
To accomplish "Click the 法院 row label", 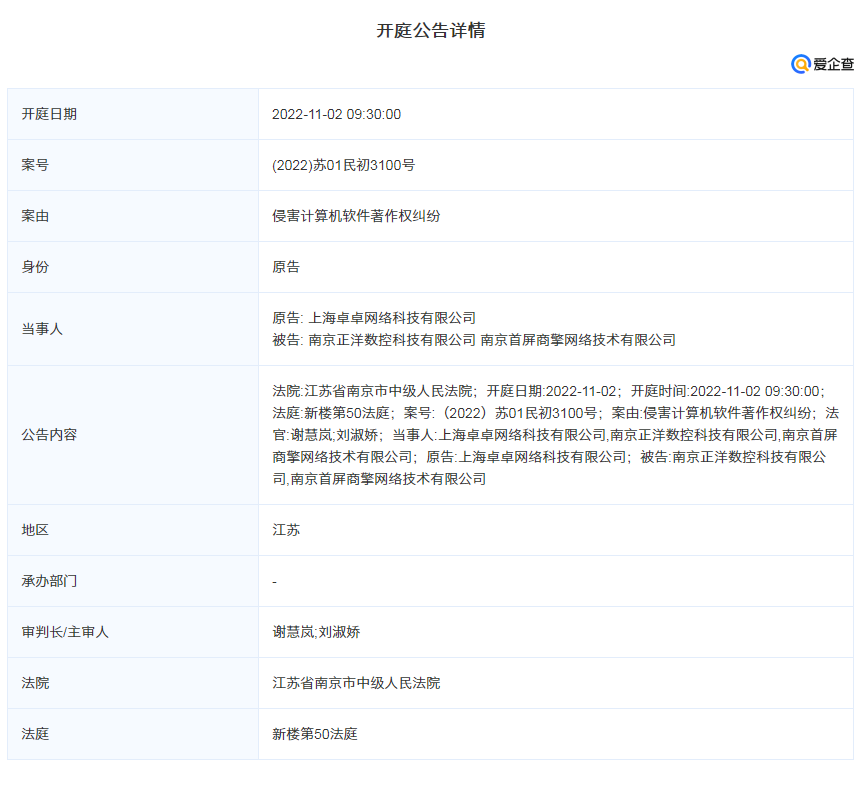I will 35,683.
